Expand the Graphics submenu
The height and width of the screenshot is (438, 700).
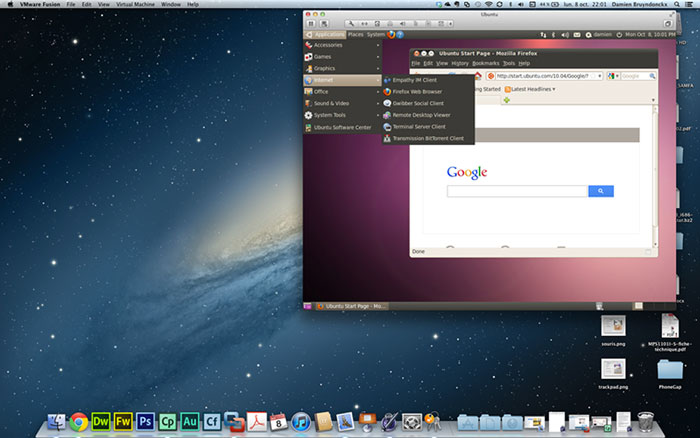click(x=342, y=68)
